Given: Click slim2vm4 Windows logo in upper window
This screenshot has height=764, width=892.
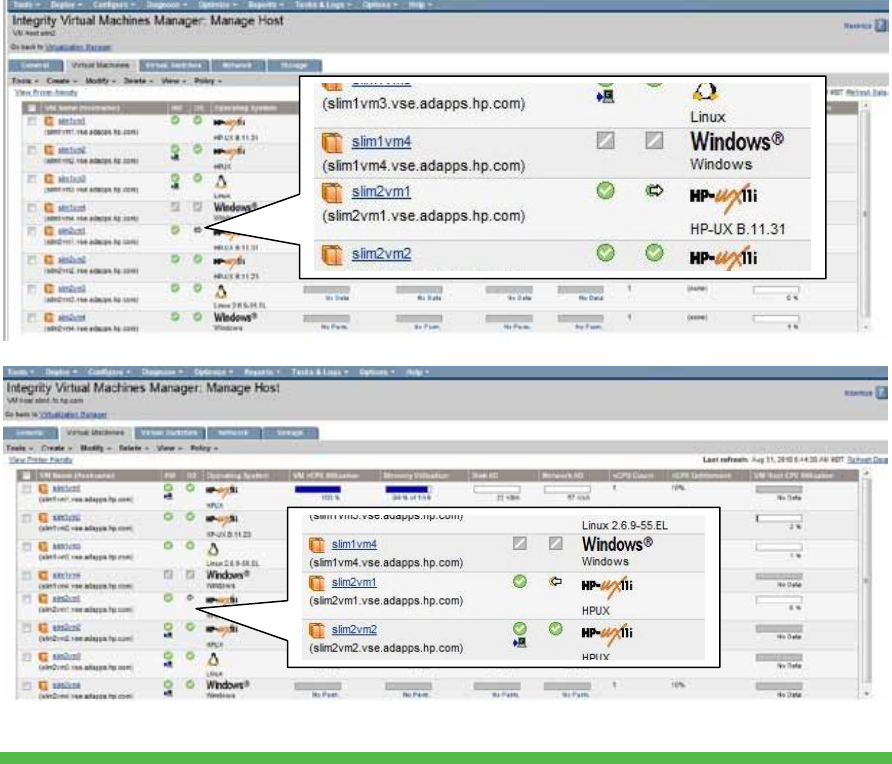Looking at the screenshot, I should point(236,317).
